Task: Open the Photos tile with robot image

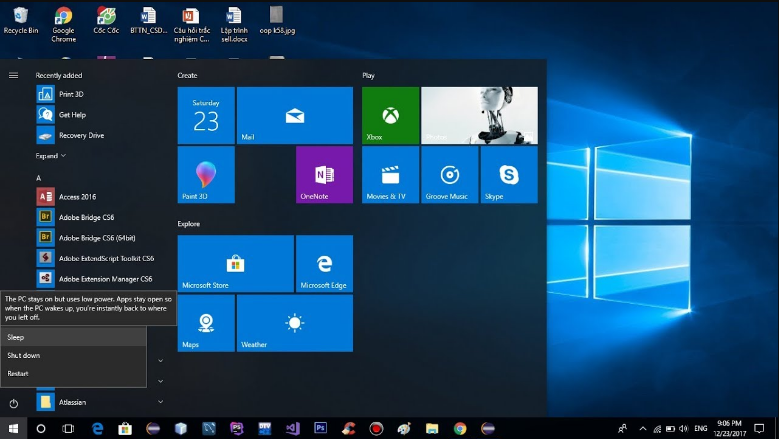Action: (x=479, y=116)
